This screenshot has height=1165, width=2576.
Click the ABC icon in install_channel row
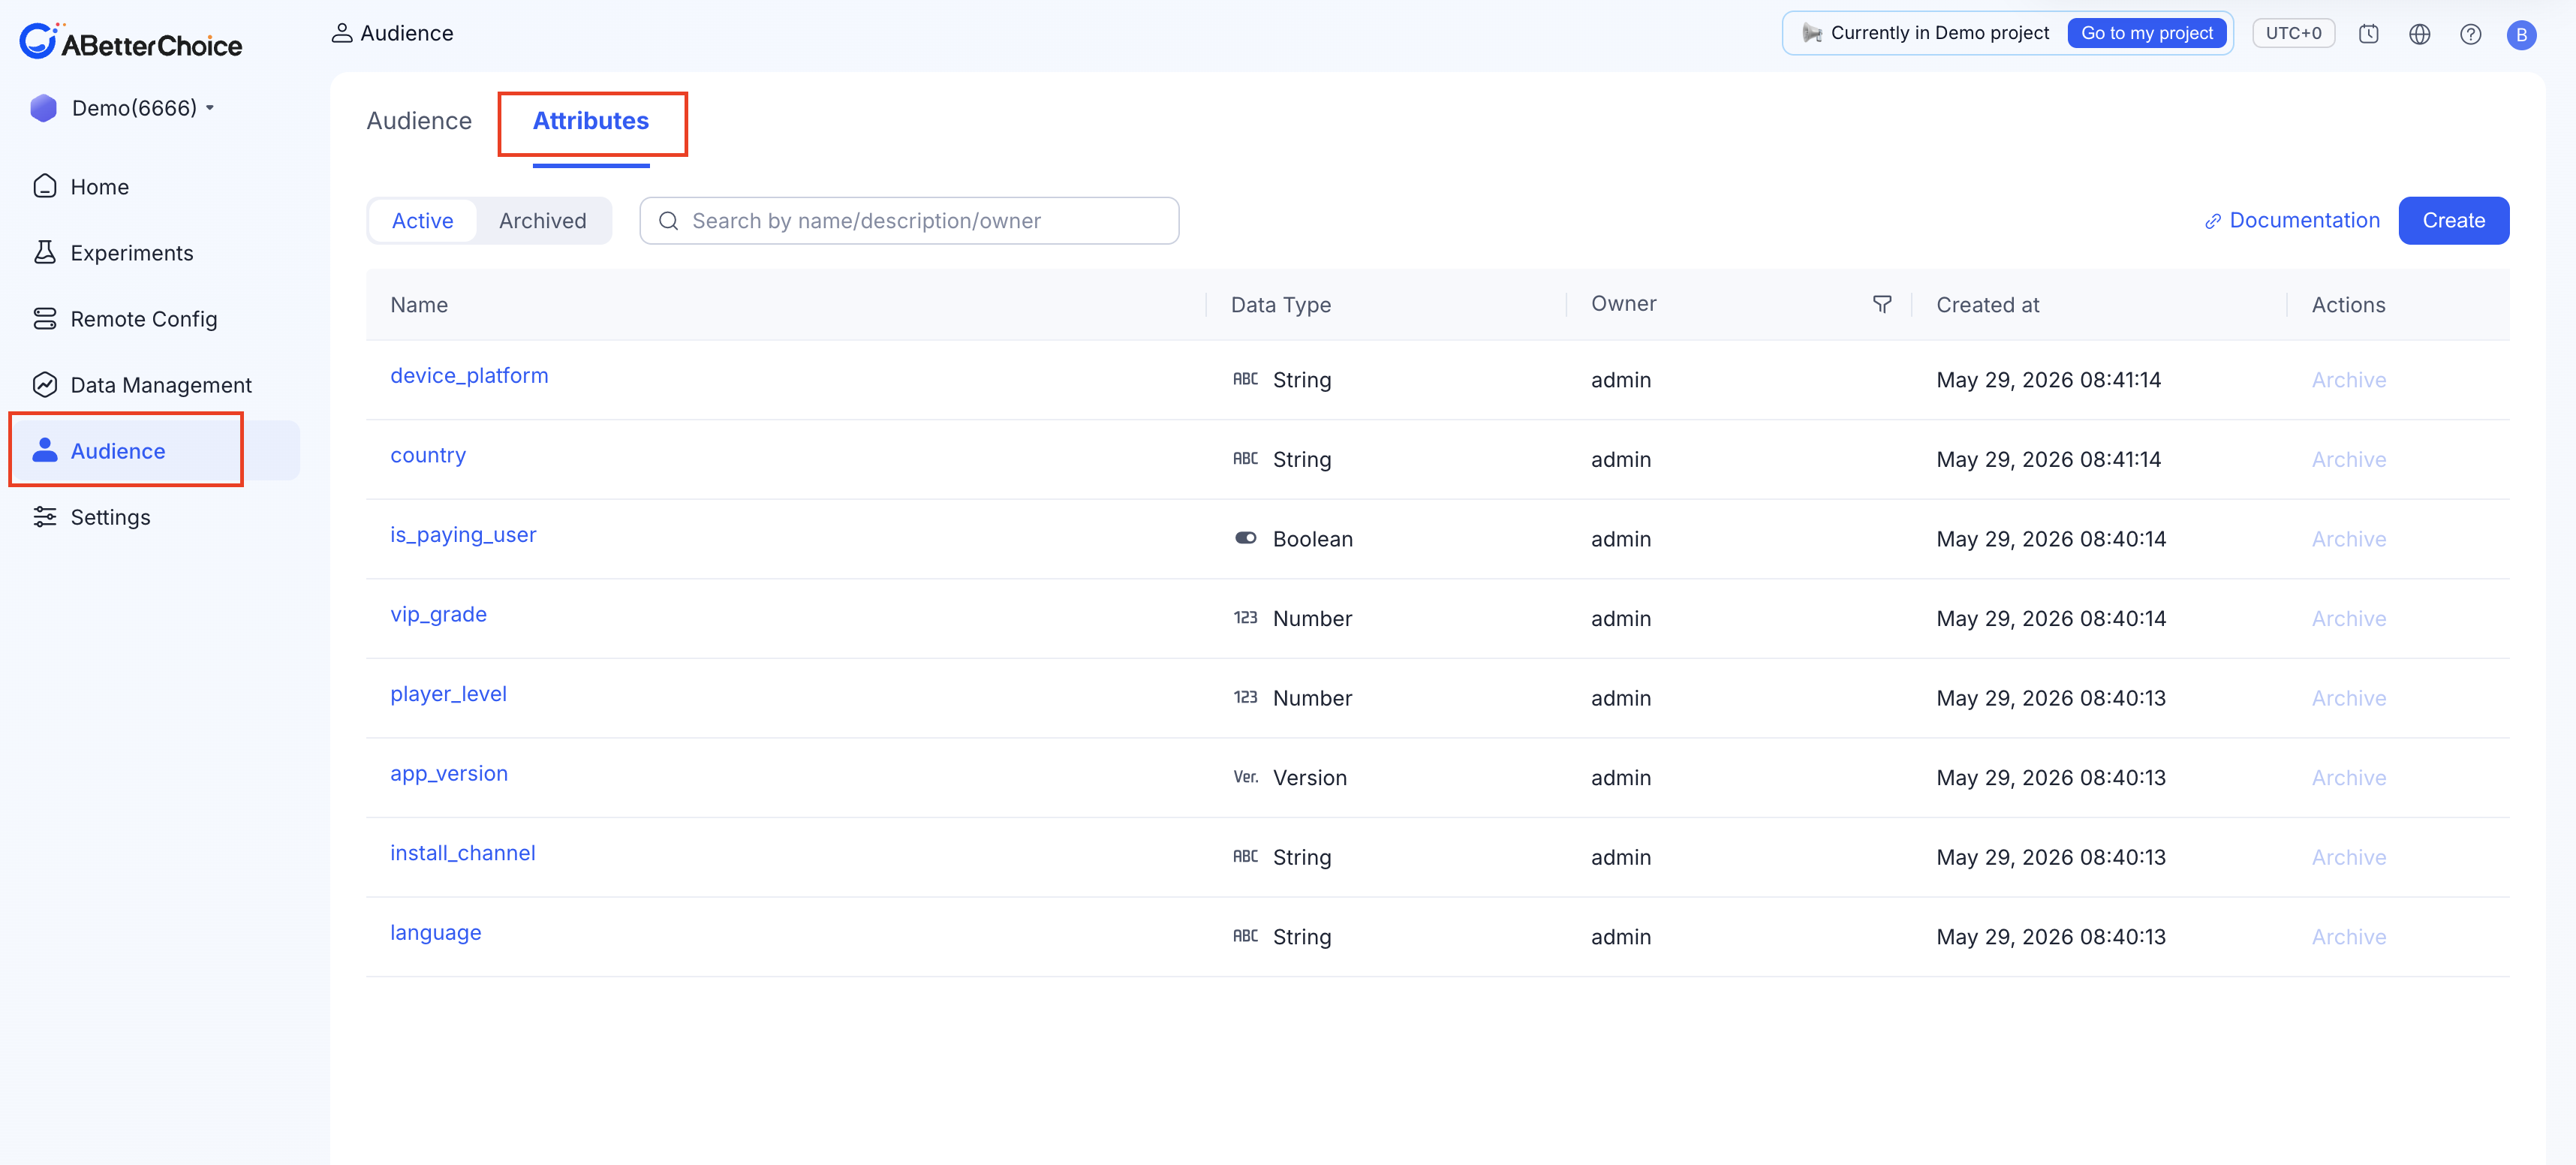(x=1245, y=856)
